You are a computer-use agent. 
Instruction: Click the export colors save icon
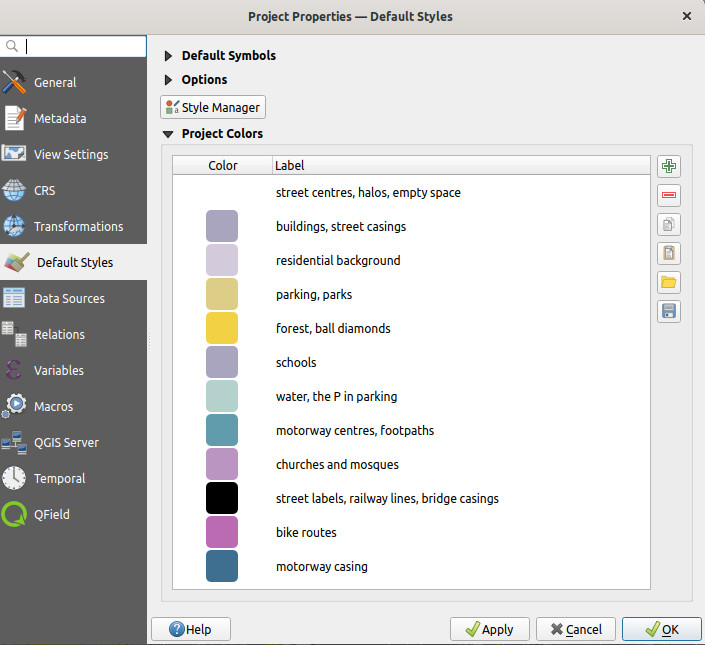coord(669,311)
